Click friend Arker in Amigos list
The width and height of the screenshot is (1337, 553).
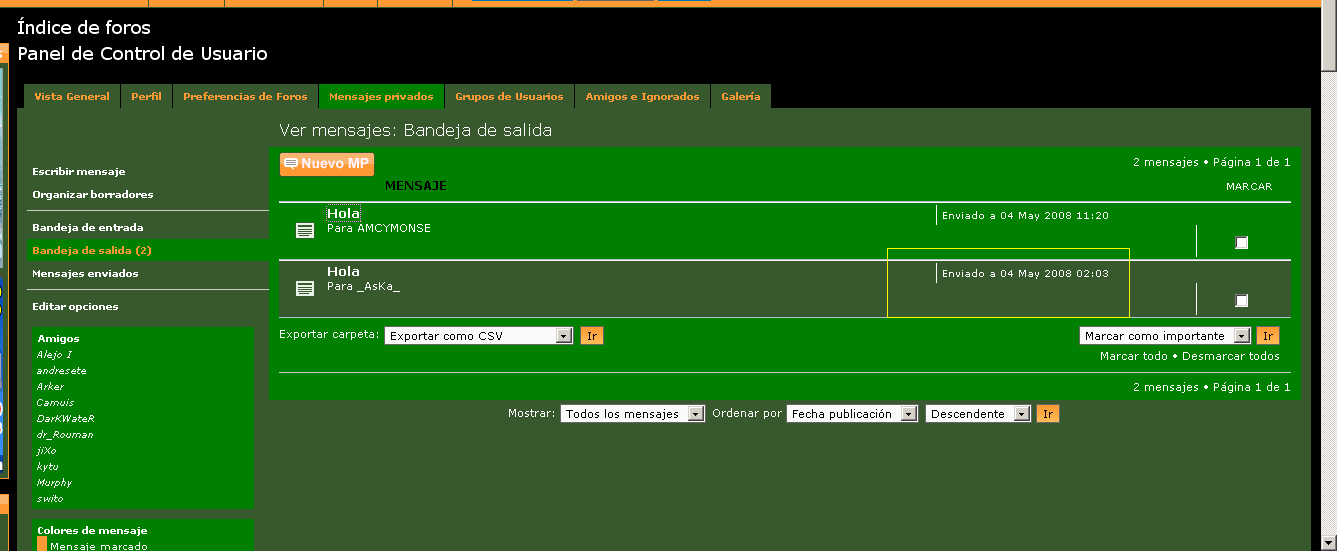pyautogui.click(x=50, y=387)
